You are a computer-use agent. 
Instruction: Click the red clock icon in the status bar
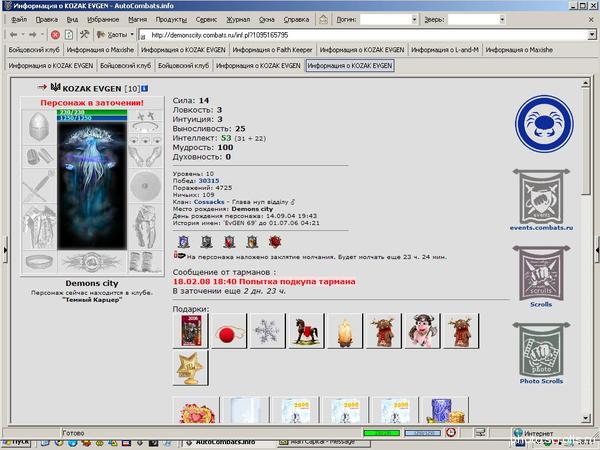[x=451, y=433]
